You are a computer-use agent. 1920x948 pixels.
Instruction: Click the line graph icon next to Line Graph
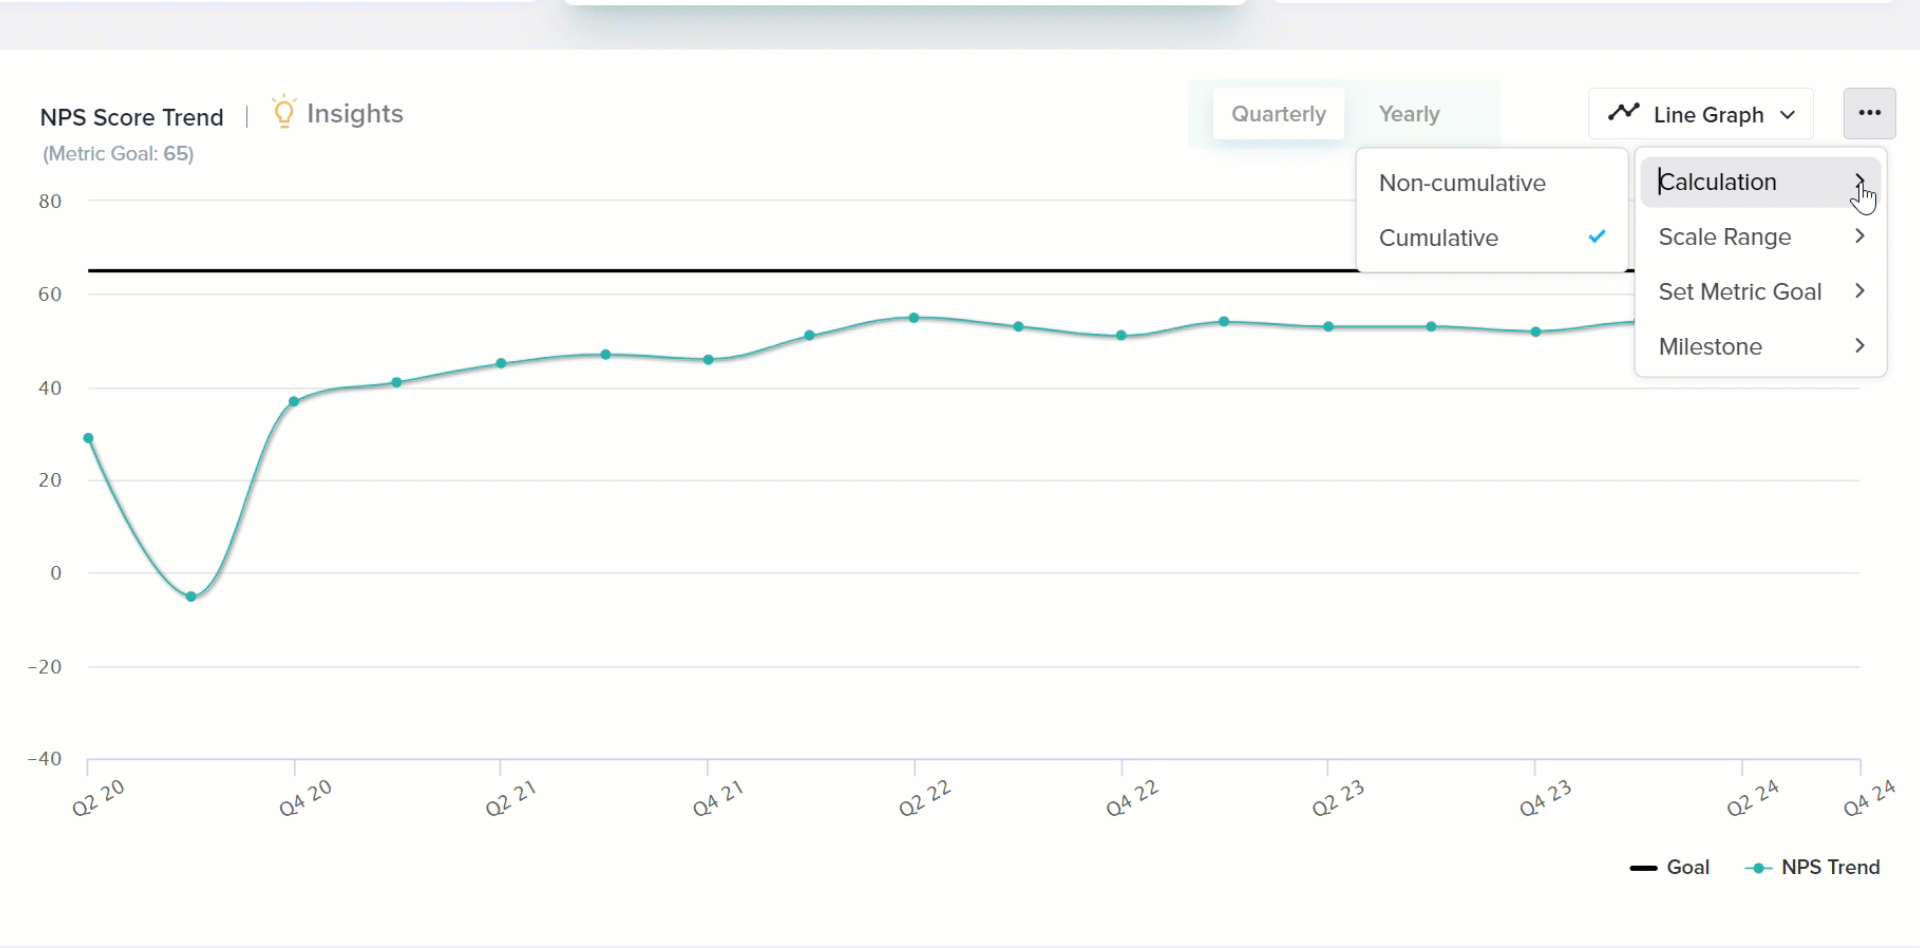[x=1624, y=113]
